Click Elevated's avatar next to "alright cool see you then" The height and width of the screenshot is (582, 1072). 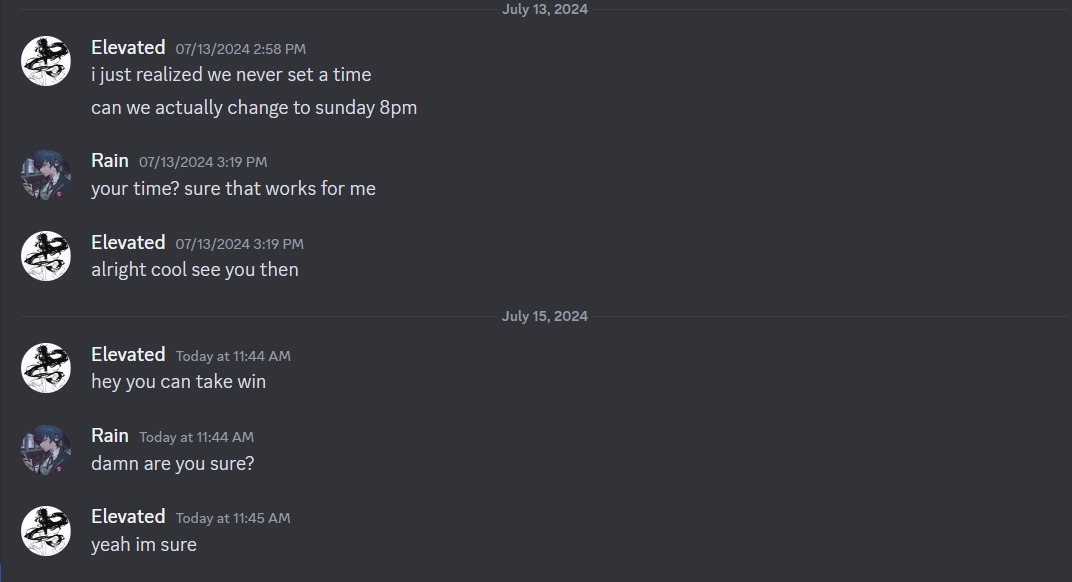(x=46, y=256)
